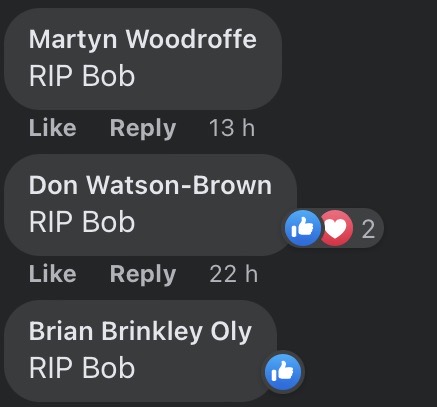This screenshot has width=437, height=407.
Task: Click the thumbs-up reaction on Brian Brinkley's comment
Action: coord(283,372)
